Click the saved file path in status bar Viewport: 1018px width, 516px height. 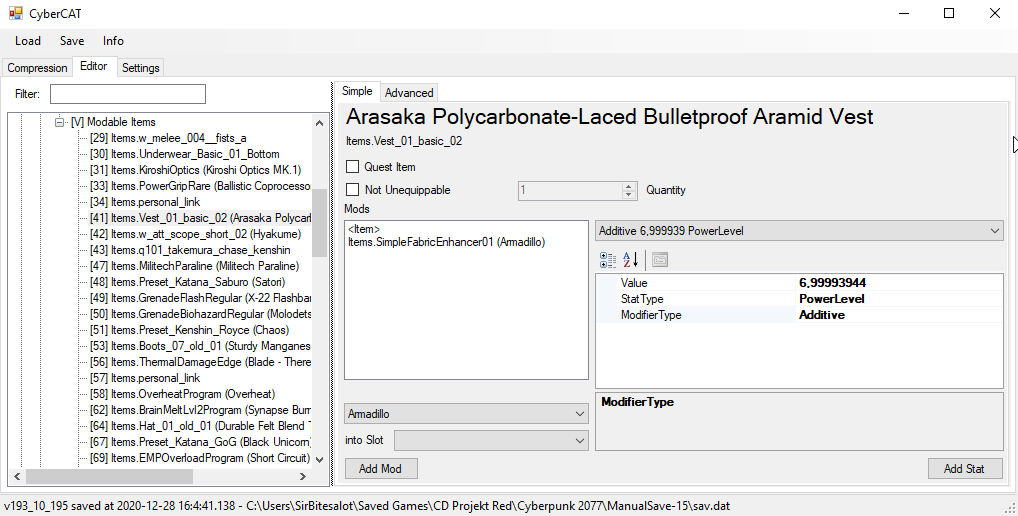pyautogui.click(x=488, y=506)
